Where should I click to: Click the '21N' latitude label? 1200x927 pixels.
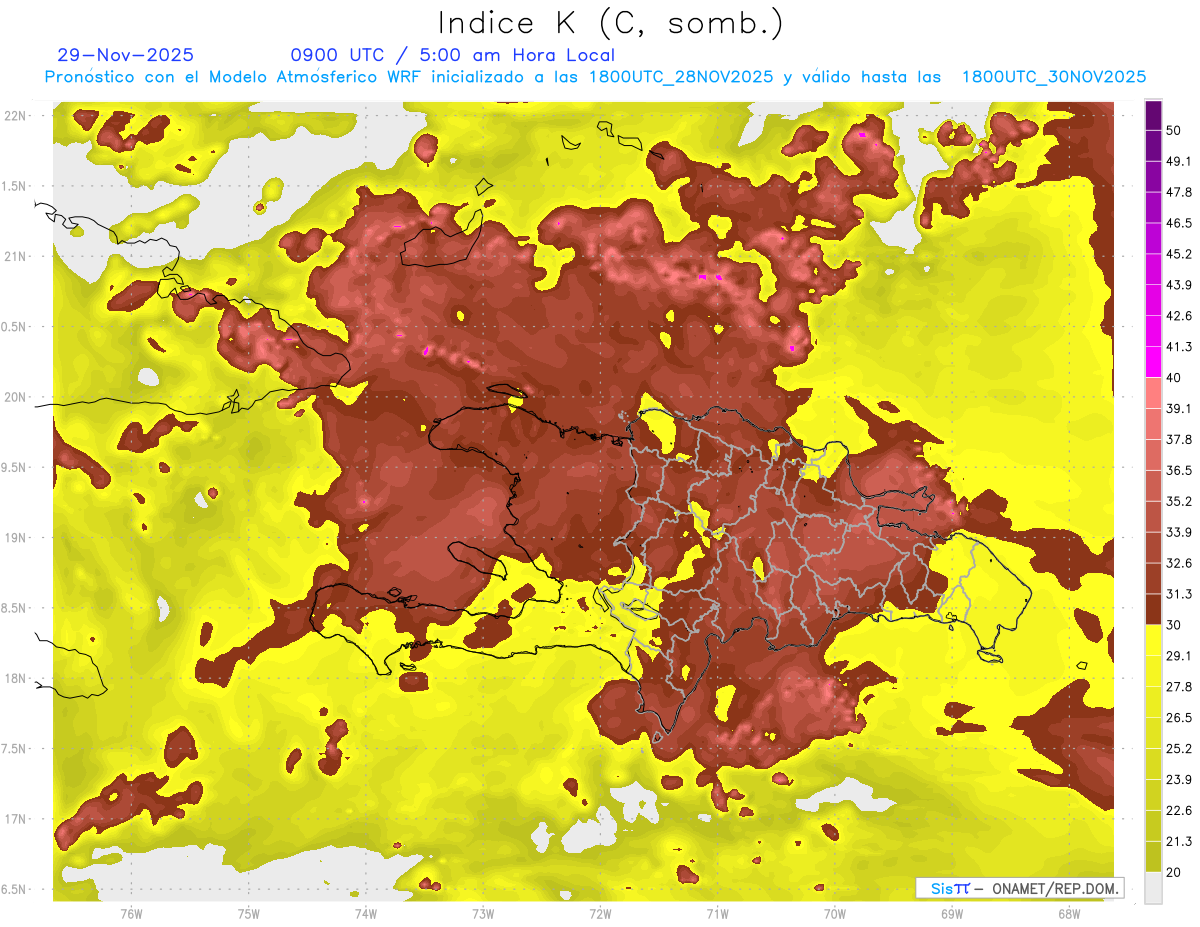16,257
